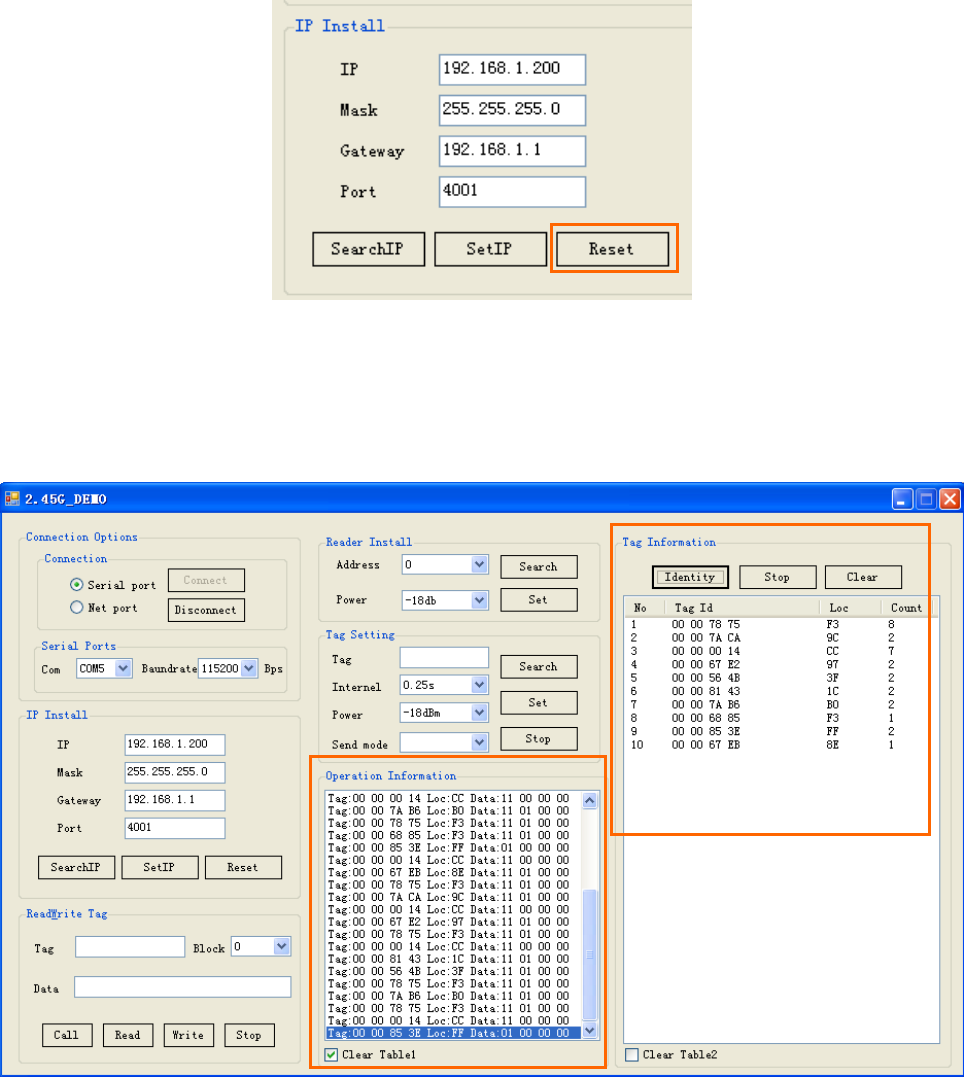This screenshot has width=964, height=1077.
Task: Click SetIP in the enlarged IP Install view
Action: [x=491, y=249]
